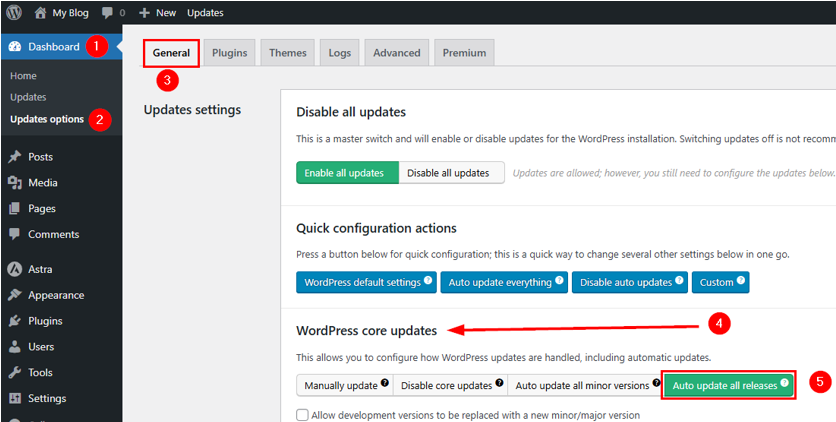Apply Disable auto updates configuration
This screenshot has width=836, height=422.
click(630, 282)
